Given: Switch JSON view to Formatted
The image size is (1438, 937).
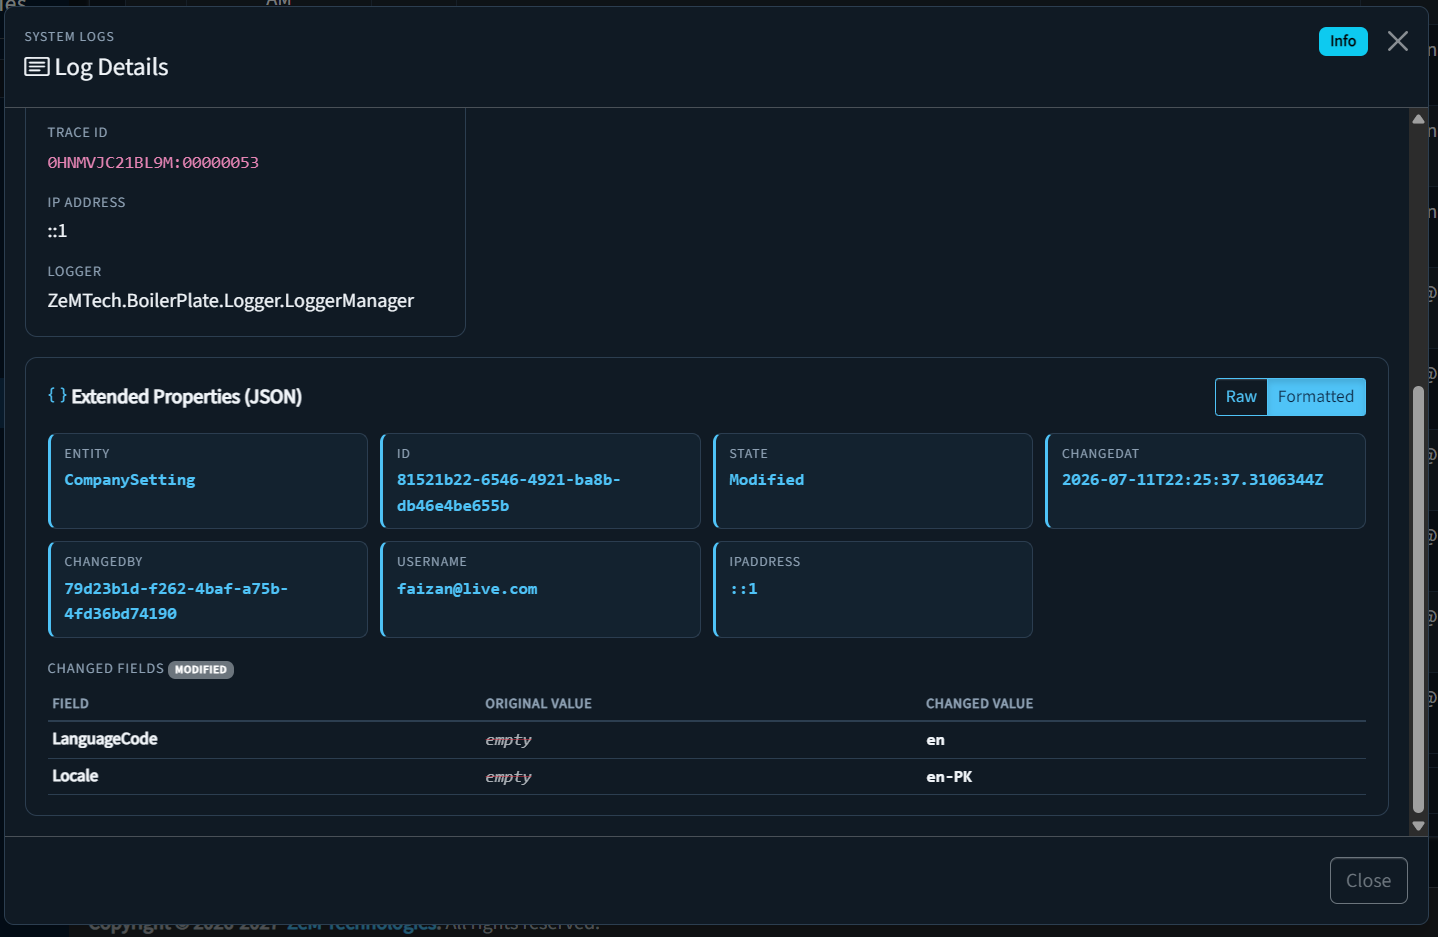Looking at the screenshot, I should coord(1316,397).
